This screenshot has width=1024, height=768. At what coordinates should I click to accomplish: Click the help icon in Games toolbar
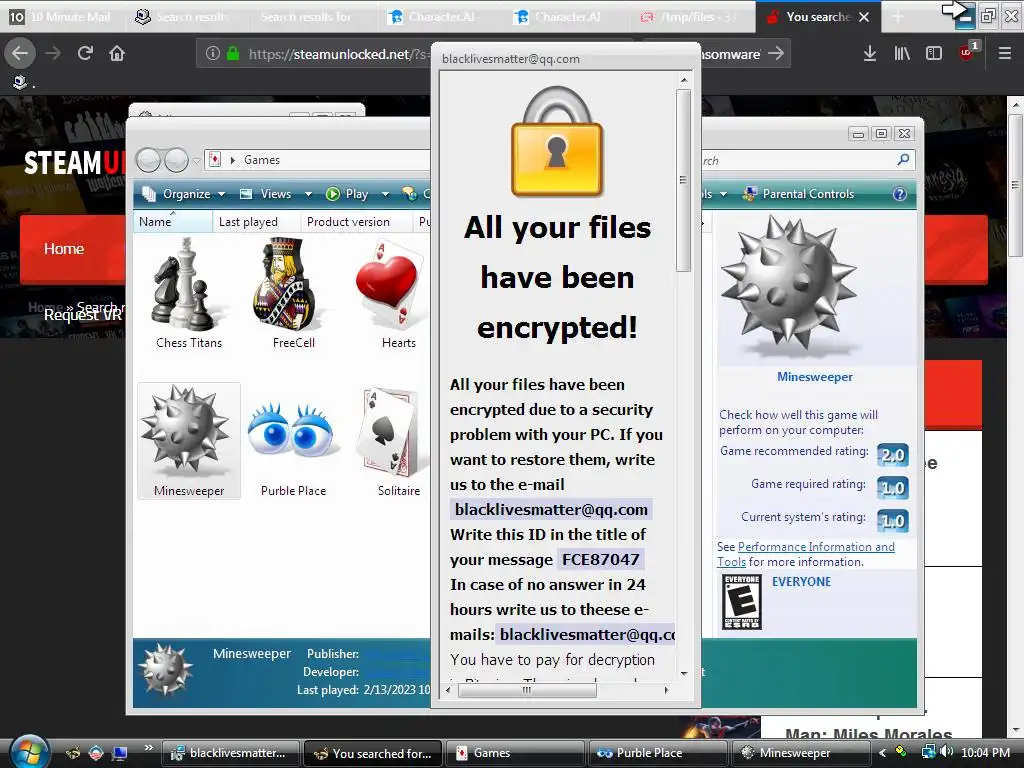[899, 194]
